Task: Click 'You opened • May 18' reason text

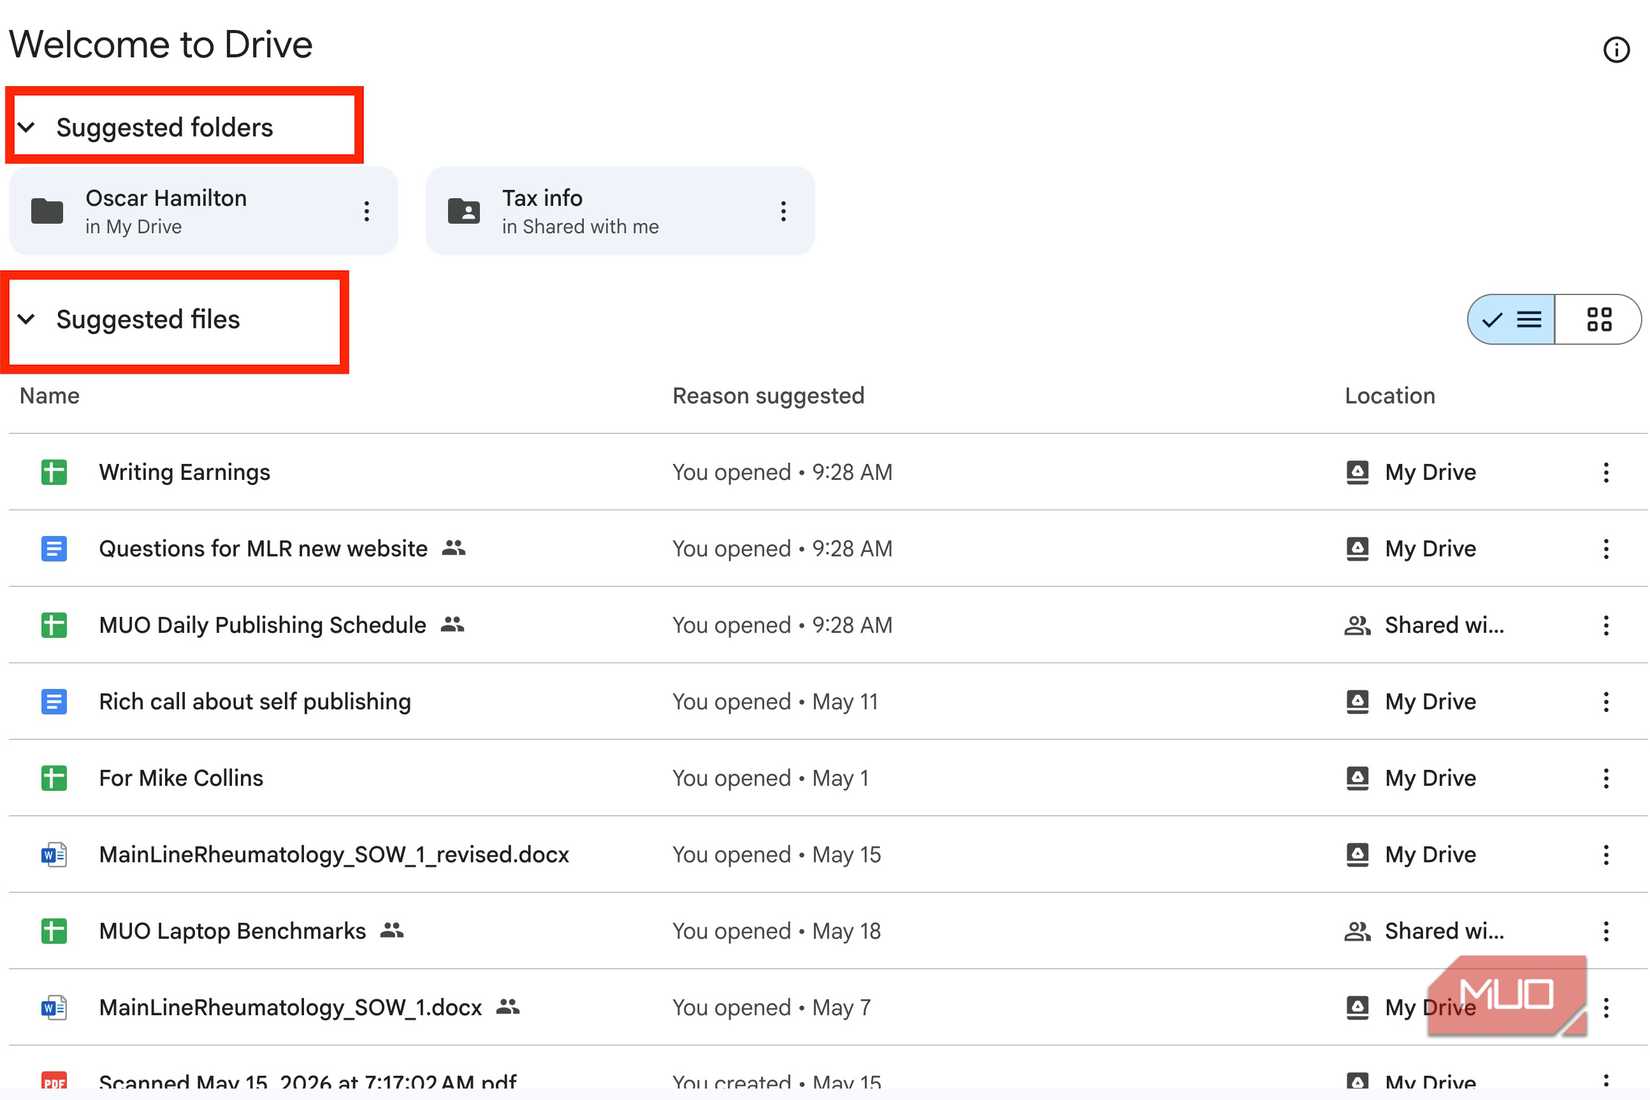Action: [777, 931]
